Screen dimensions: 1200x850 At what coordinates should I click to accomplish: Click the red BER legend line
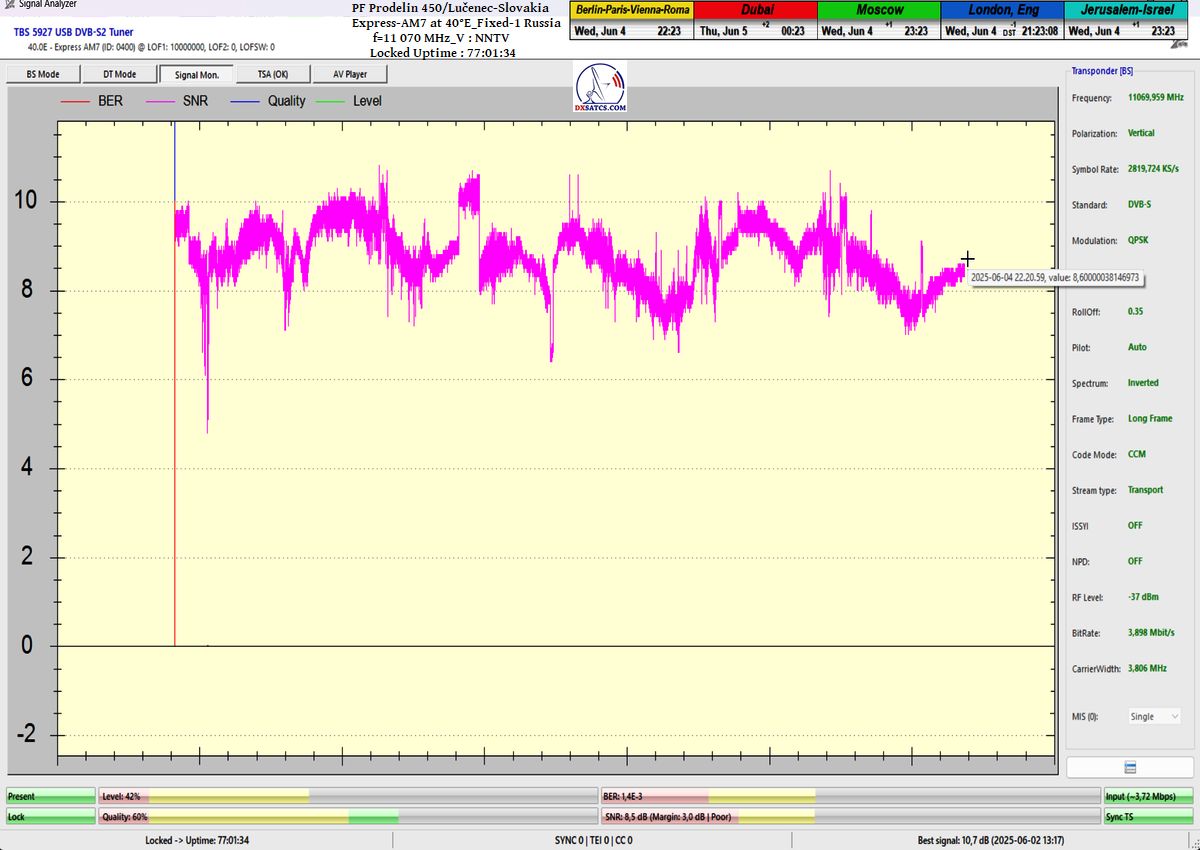pyautogui.click(x=75, y=101)
